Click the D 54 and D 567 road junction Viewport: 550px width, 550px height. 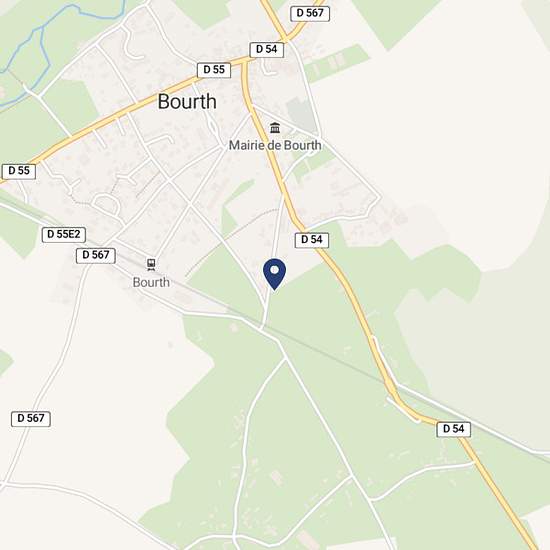pyautogui.click(x=285, y=39)
